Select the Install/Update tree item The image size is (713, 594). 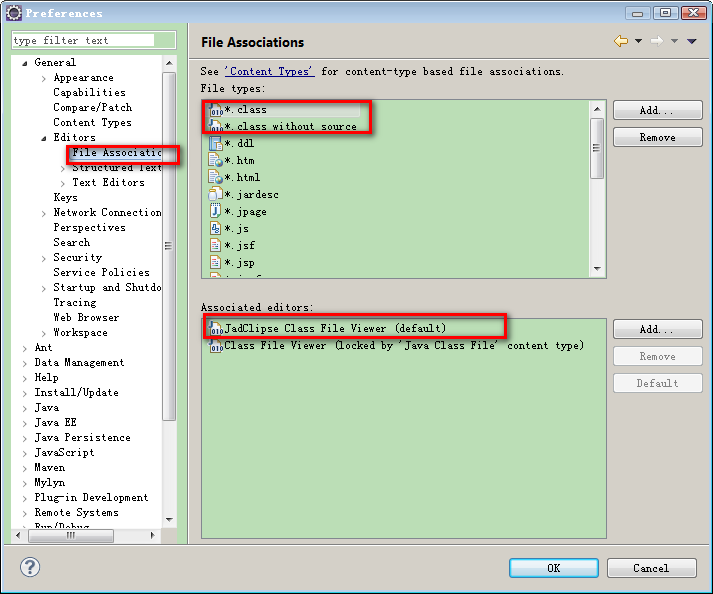pos(76,393)
